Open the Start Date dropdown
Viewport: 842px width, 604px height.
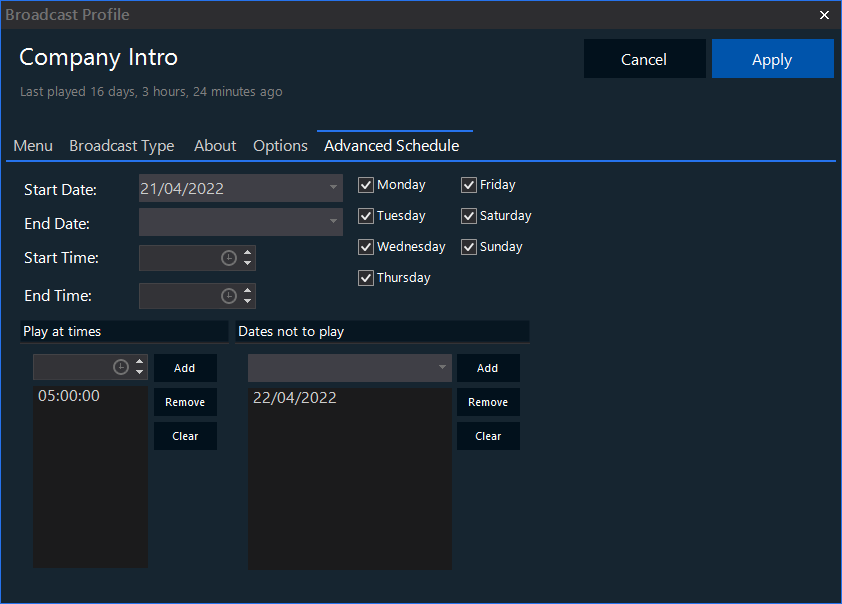333,187
